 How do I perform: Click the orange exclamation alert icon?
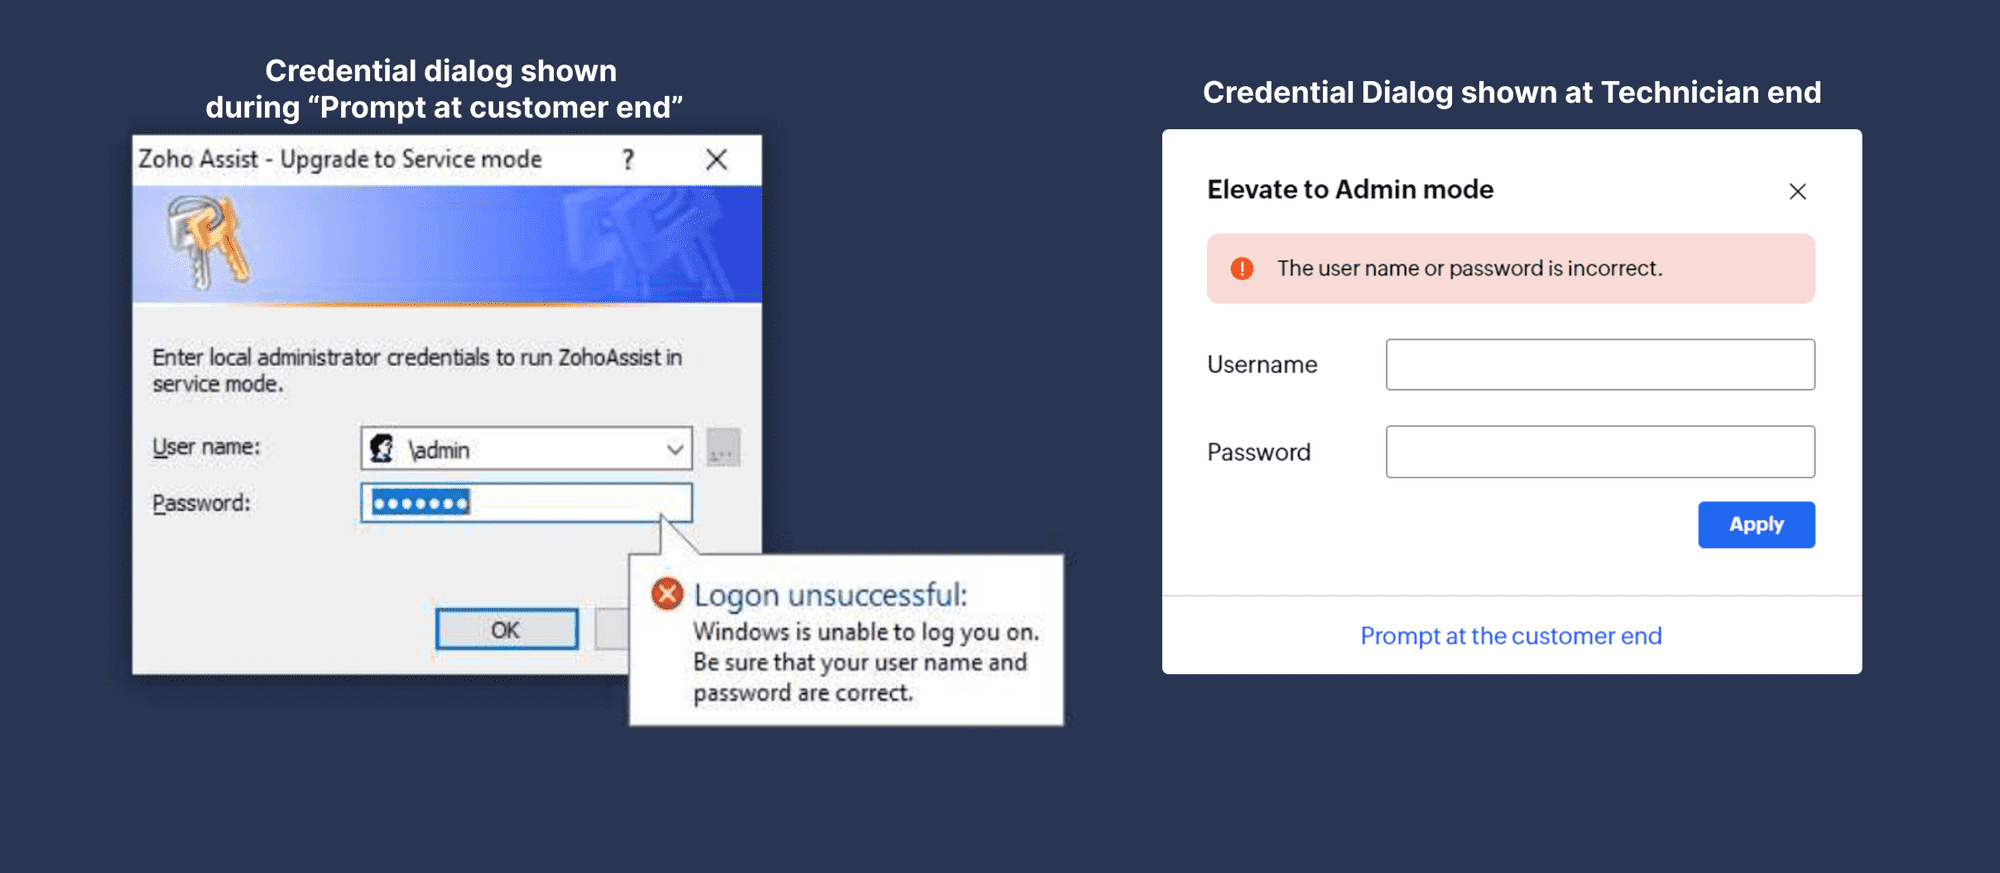point(1242,268)
